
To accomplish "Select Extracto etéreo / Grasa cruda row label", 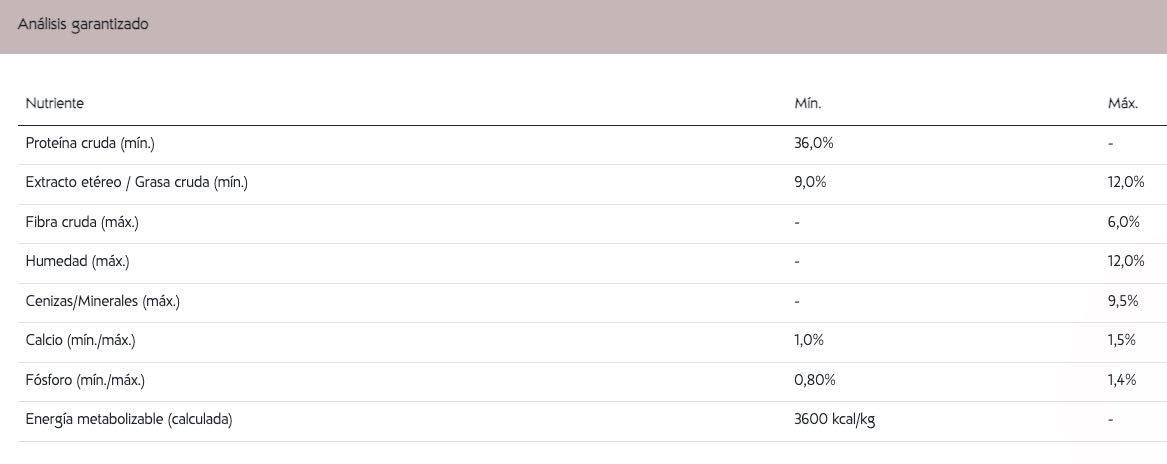I will tap(136, 183).
